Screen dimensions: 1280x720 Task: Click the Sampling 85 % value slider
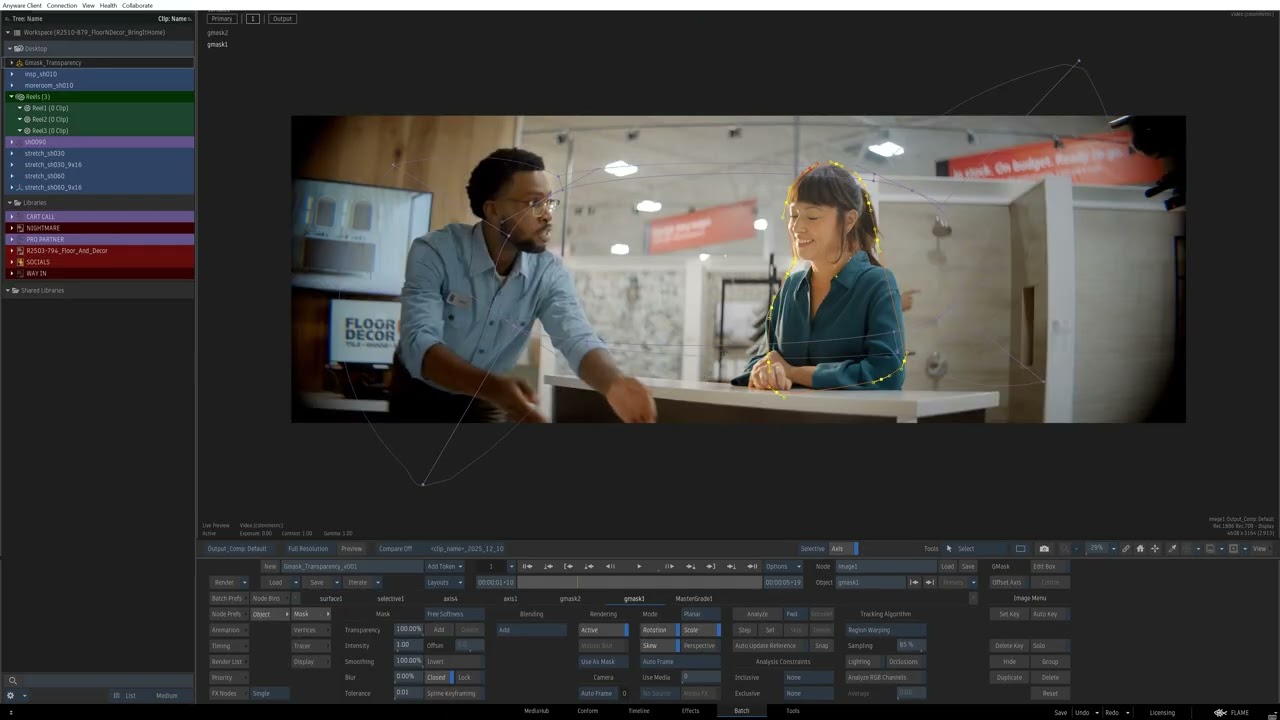click(910, 646)
